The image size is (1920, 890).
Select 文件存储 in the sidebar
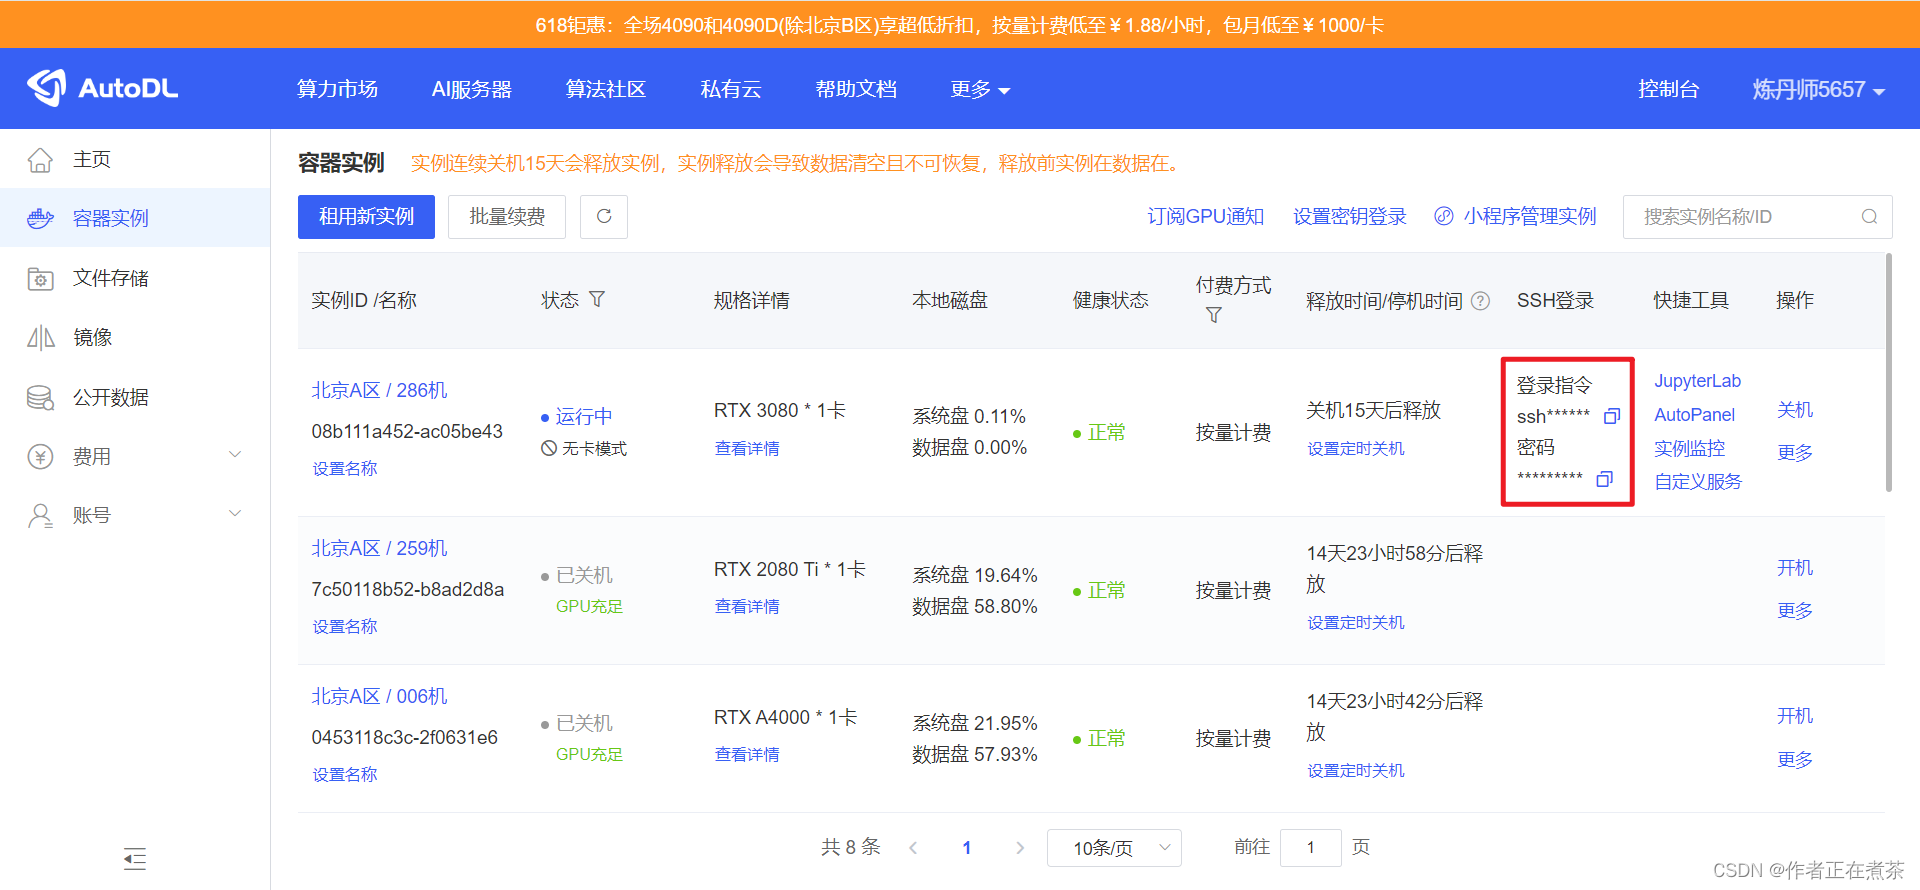coord(110,278)
